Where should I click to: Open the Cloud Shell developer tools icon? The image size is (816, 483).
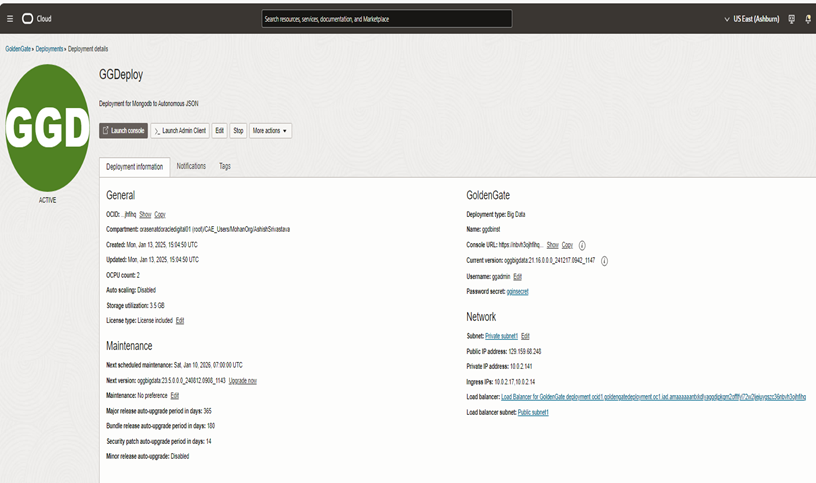792,19
